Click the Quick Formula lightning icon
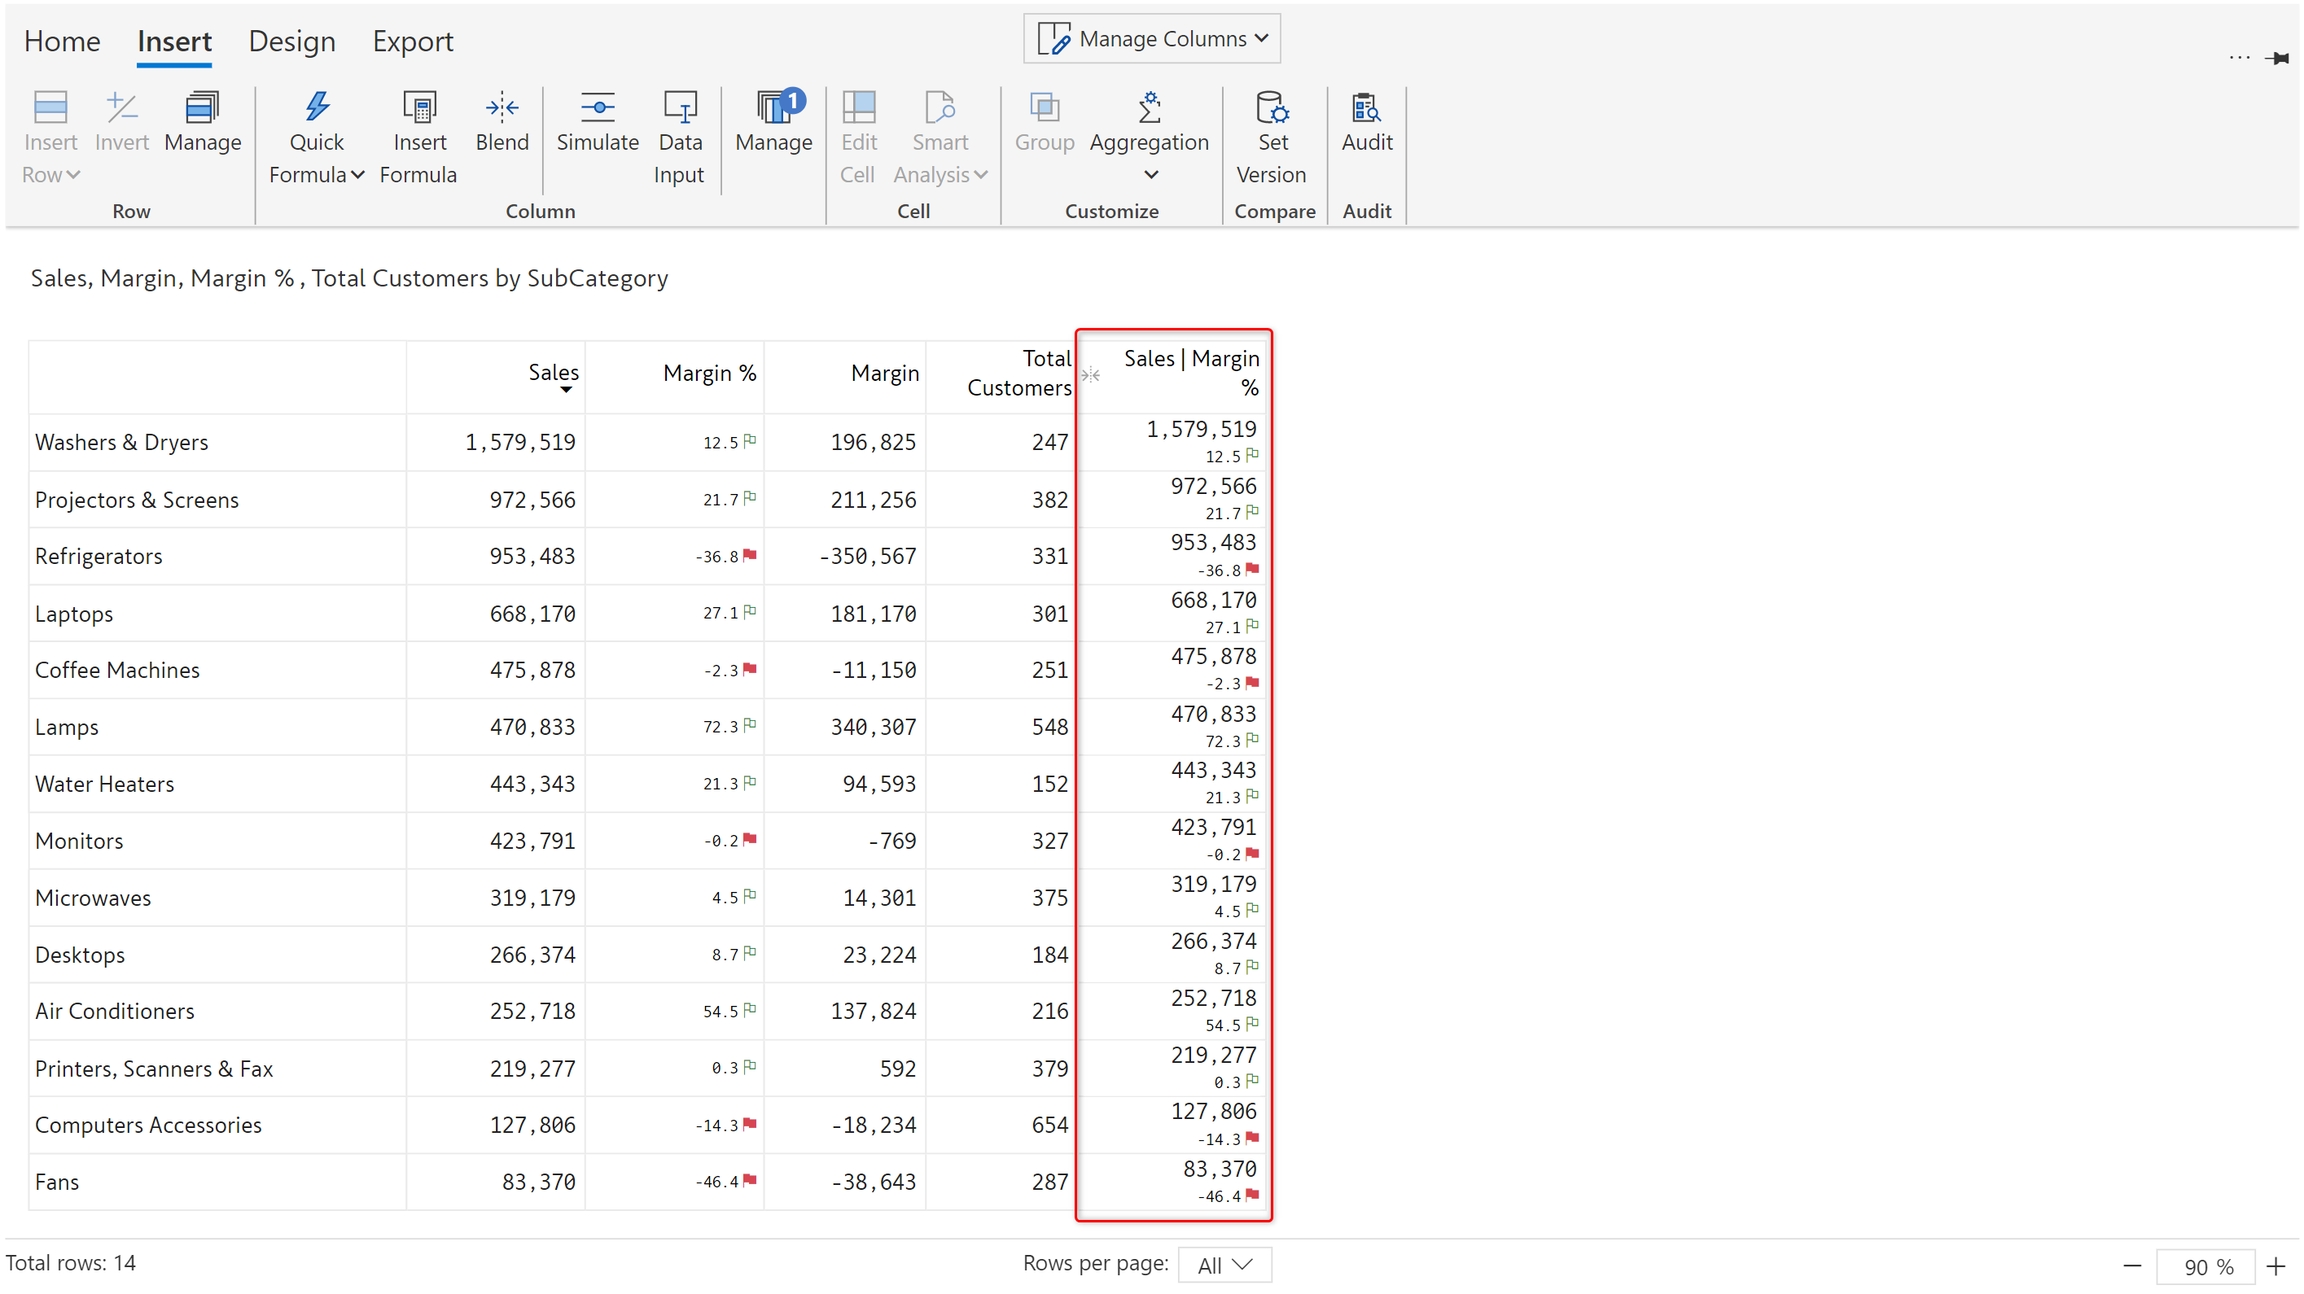 (x=317, y=107)
